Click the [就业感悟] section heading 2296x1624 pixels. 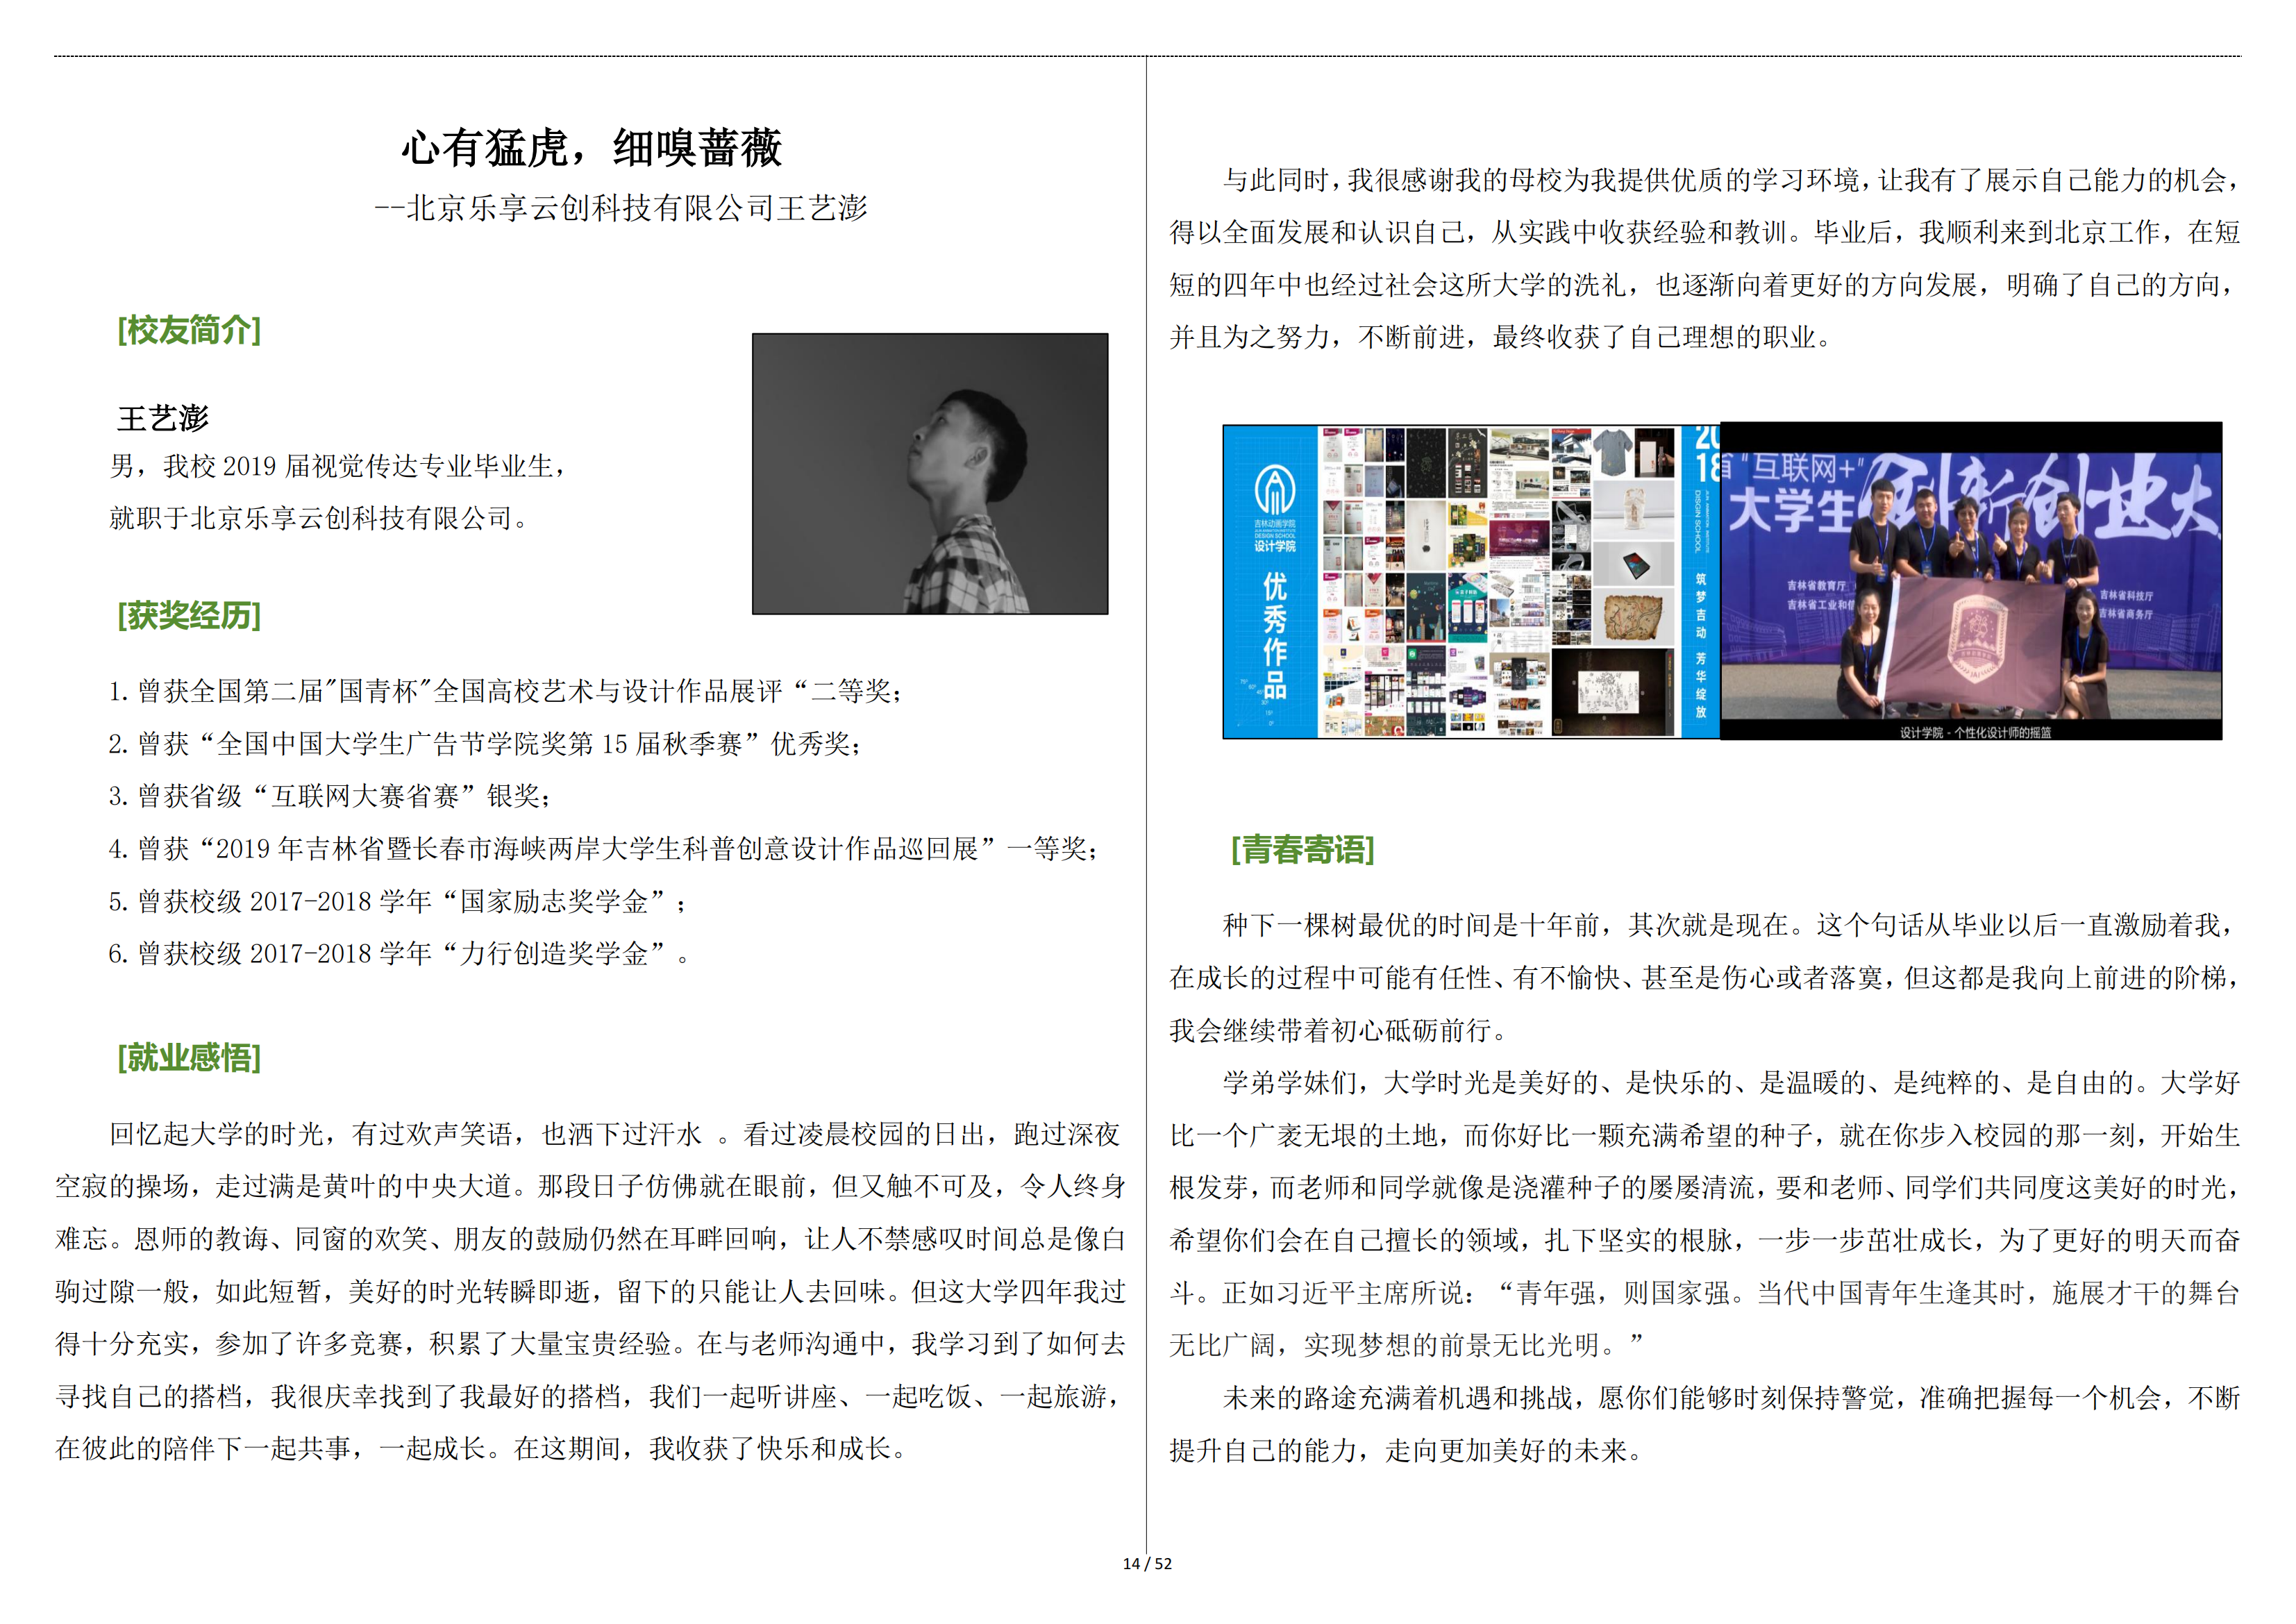[x=189, y=1057]
